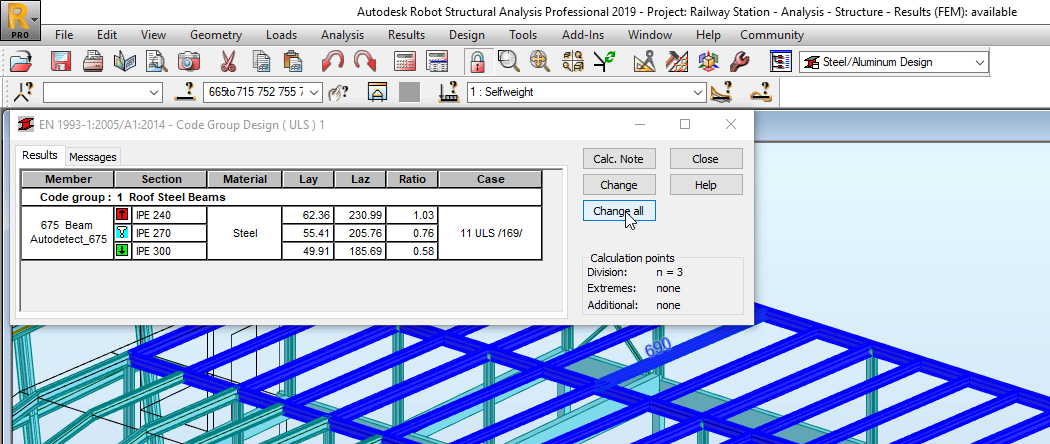Open the File menu

click(x=64, y=35)
